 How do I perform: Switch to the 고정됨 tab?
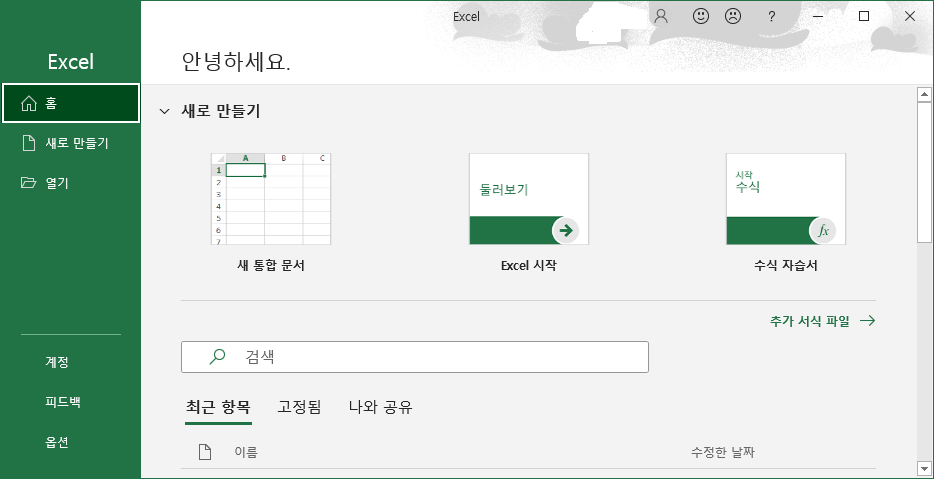300,408
